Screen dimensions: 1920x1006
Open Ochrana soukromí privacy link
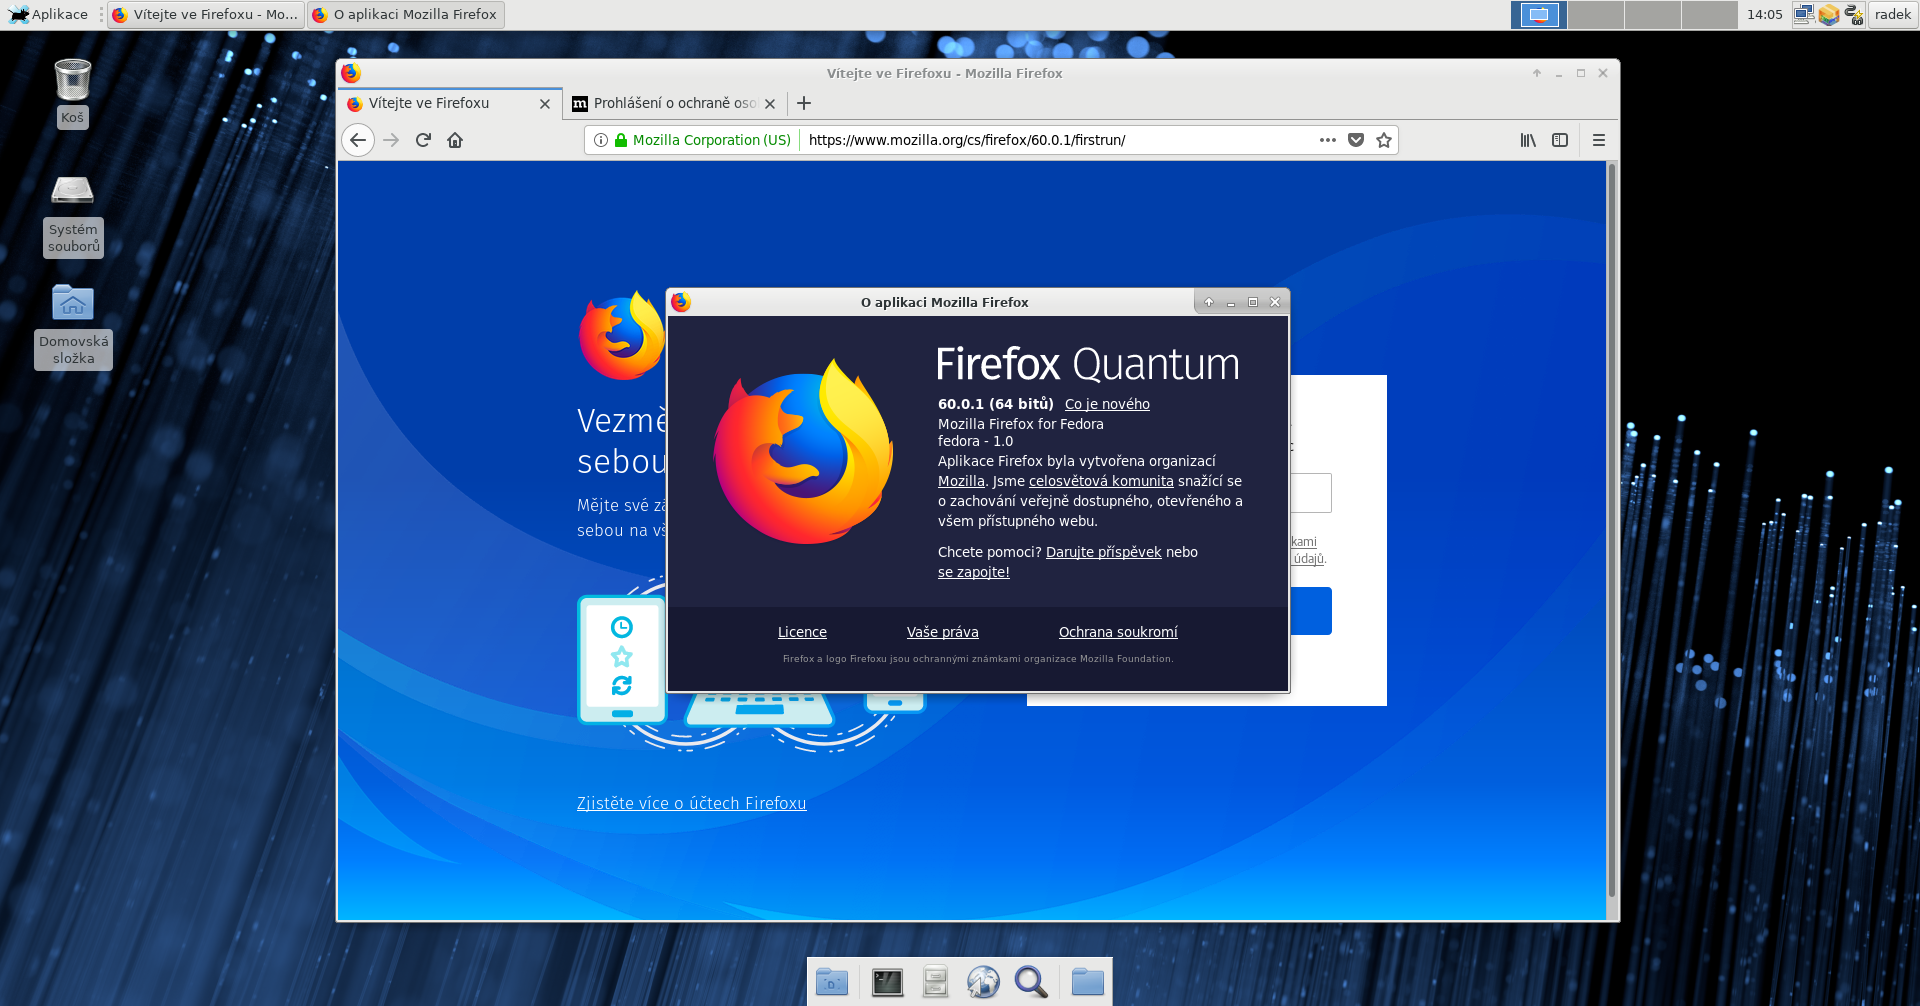click(1118, 632)
